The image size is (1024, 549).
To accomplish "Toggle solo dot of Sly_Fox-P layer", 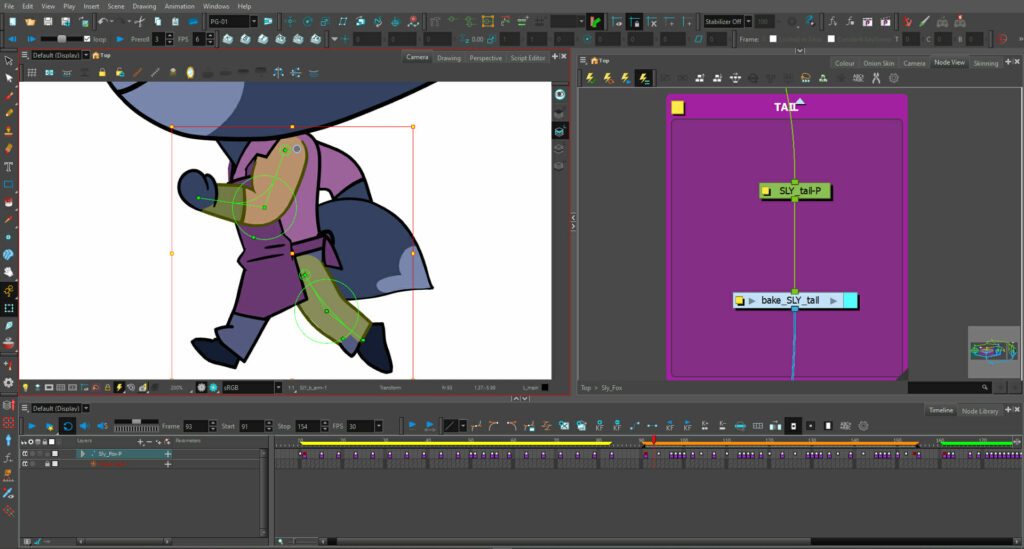I will (33, 453).
